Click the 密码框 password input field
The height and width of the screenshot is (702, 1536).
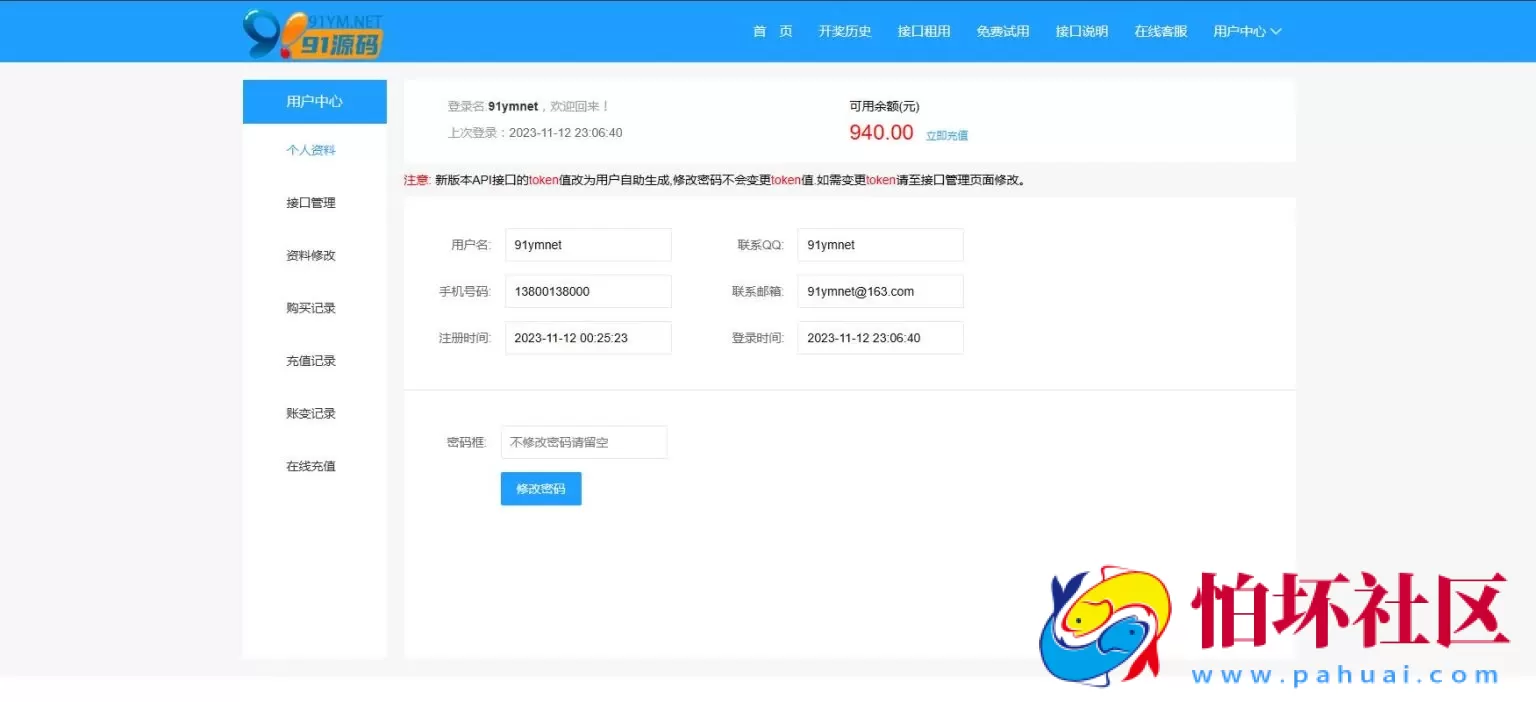tap(583, 442)
